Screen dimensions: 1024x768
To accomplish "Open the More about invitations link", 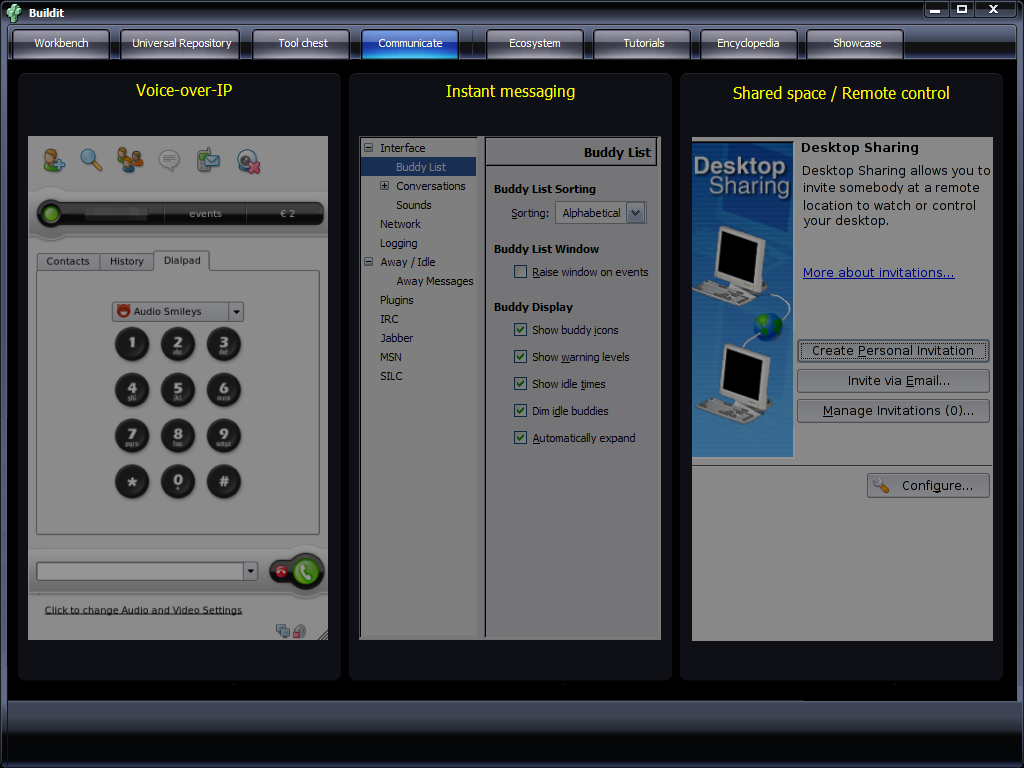I will (878, 273).
